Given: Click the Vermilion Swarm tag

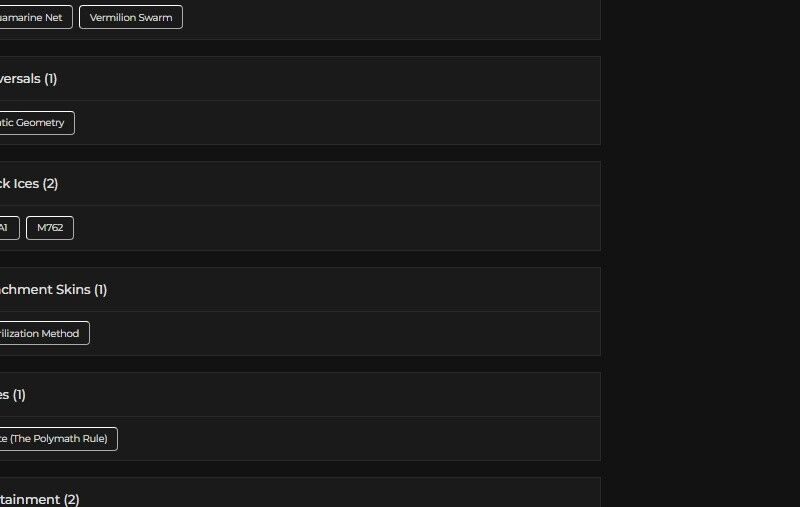Looking at the screenshot, I should [x=131, y=17].
